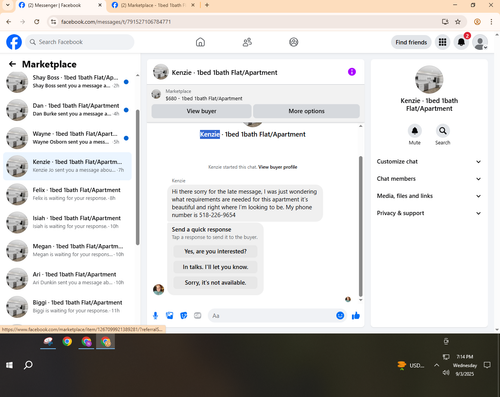The image size is (500, 397).
Task: Open Megan 1bed 1bath conversation
Action: [x=67, y=250]
